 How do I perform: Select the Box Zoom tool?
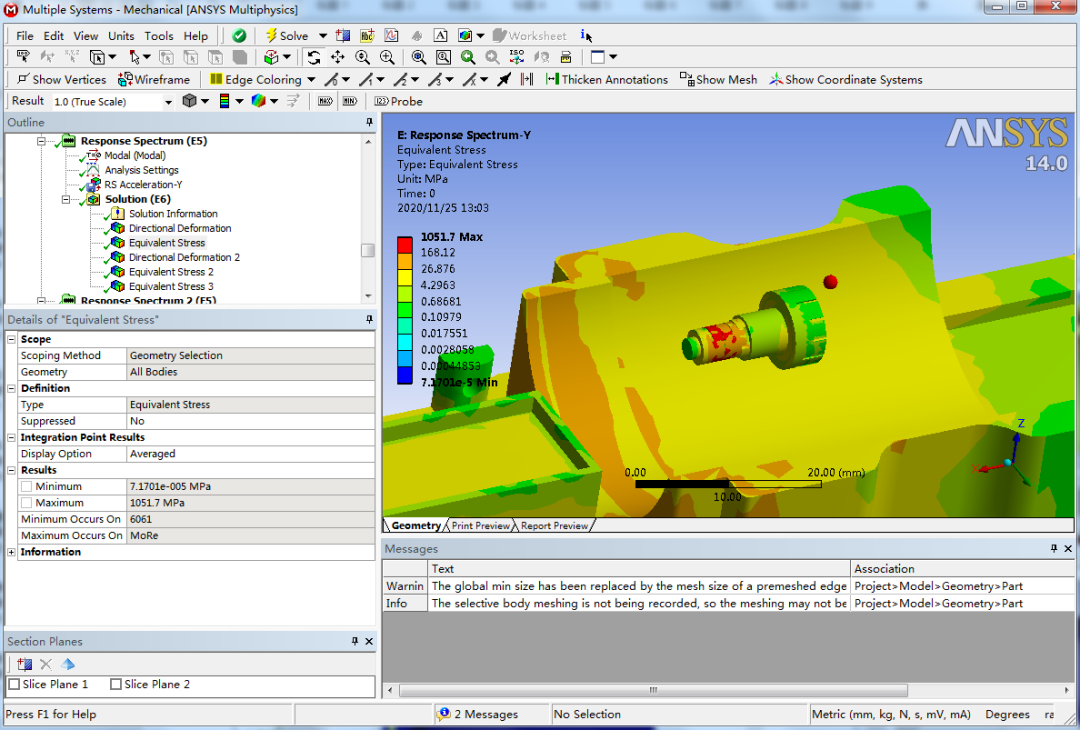click(x=444, y=57)
